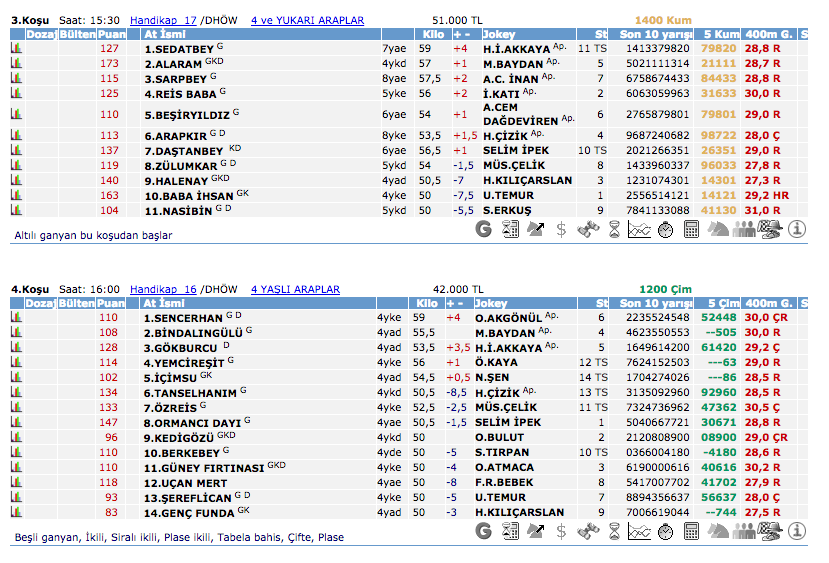The image size is (829, 563).
Task: Open bar chart icon beside 1.SEDATBEY
Action: coord(16,48)
